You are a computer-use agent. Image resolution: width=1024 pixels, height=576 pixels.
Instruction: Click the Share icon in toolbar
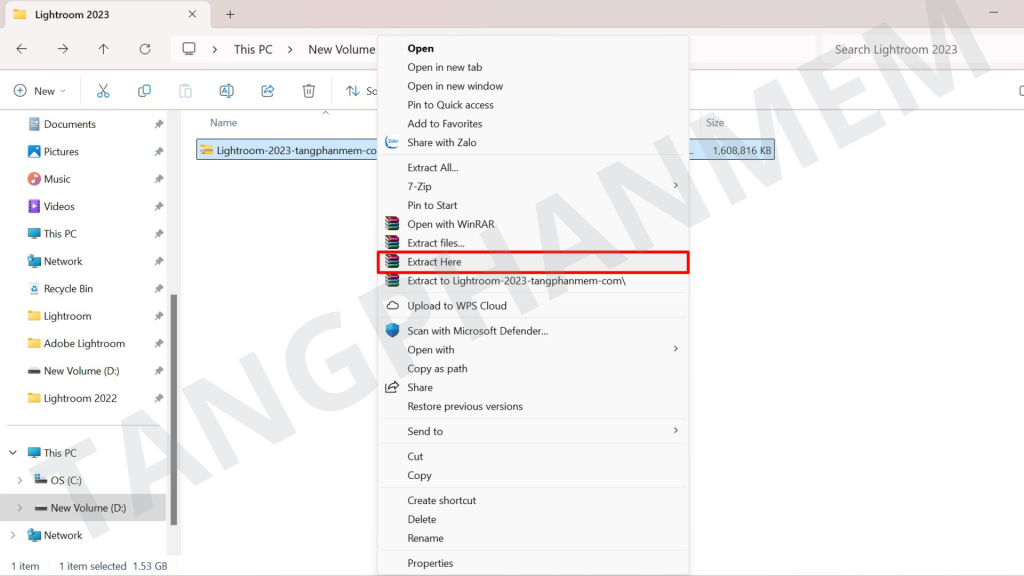point(268,91)
